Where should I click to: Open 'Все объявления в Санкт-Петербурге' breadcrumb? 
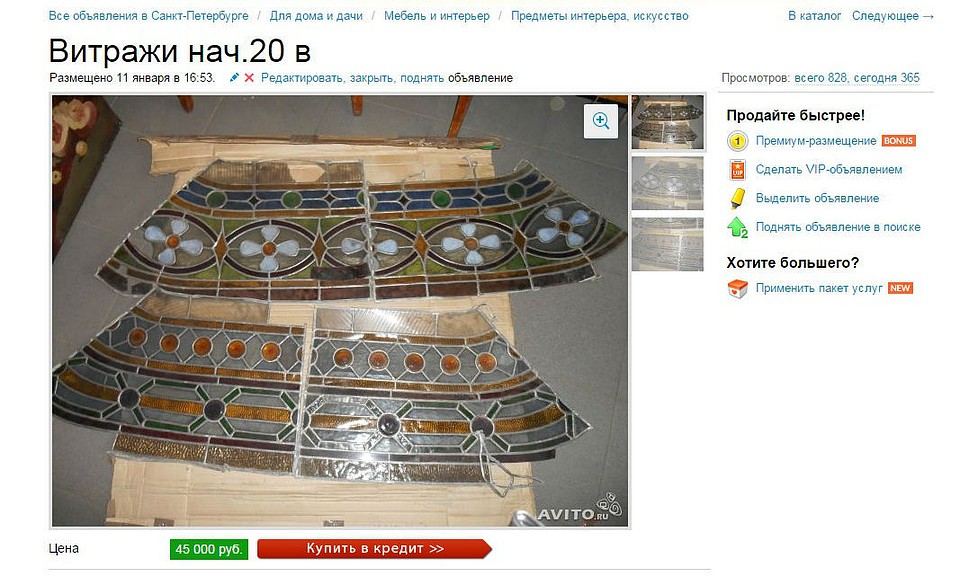(149, 16)
